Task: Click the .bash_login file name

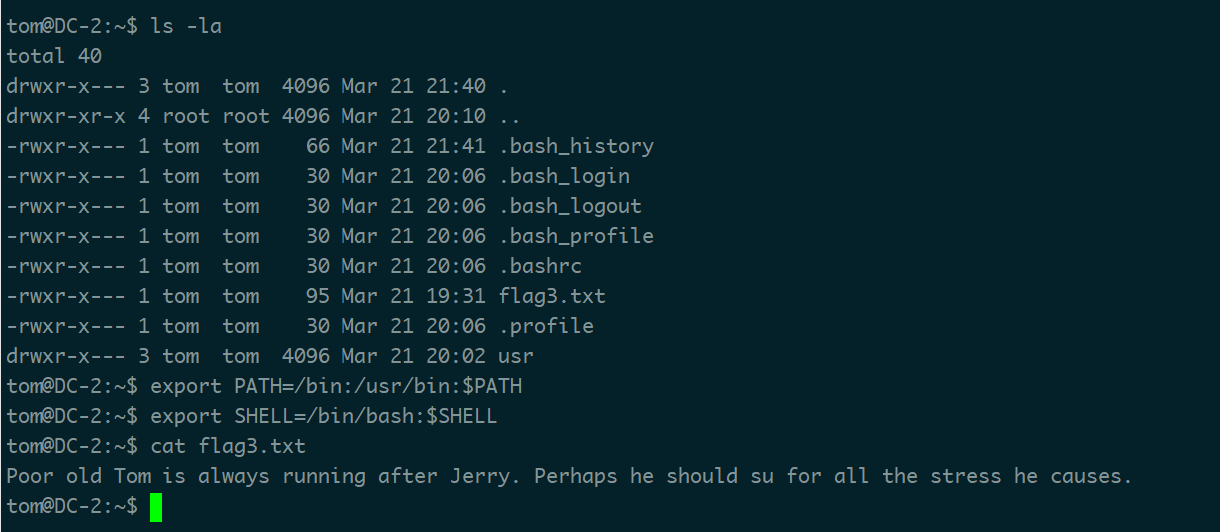Action: 564,176
